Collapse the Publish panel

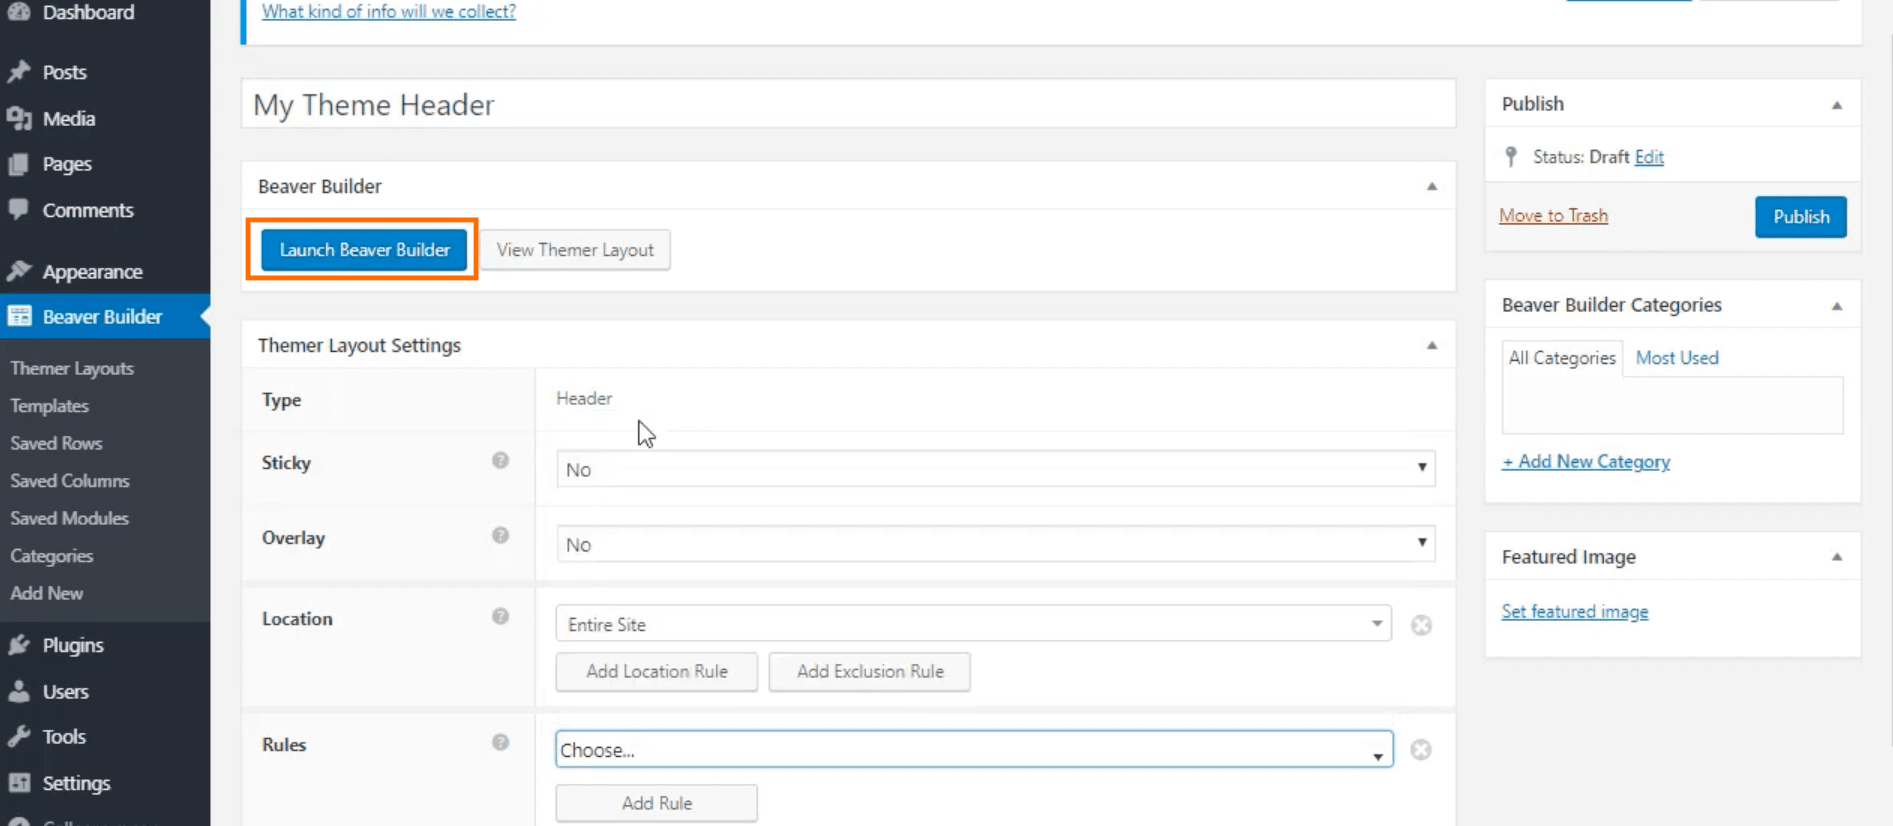point(1837,105)
